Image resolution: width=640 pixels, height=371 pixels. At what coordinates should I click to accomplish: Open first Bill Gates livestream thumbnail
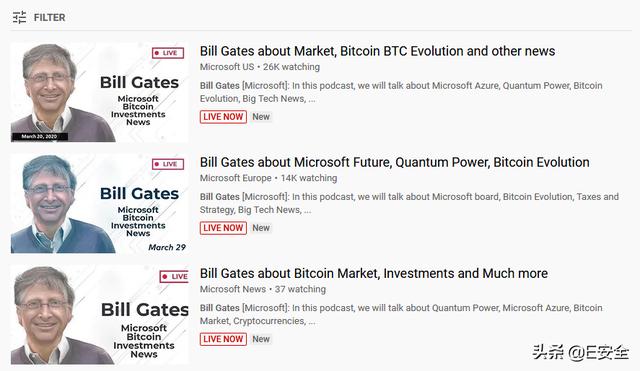pyautogui.click(x=100, y=92)
